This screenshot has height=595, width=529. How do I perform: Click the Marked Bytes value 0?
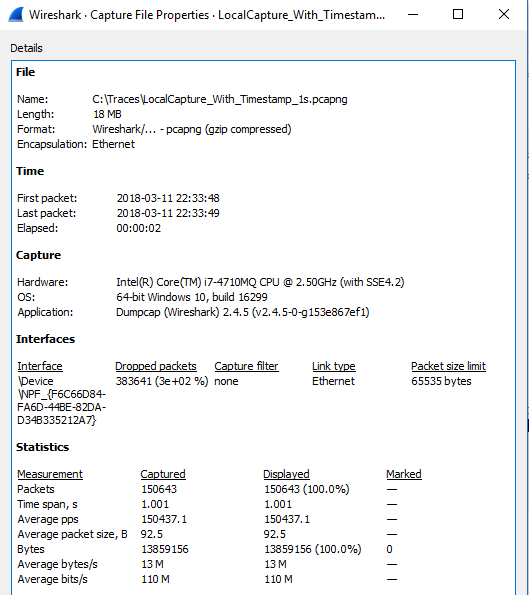(x=389, y=549)
